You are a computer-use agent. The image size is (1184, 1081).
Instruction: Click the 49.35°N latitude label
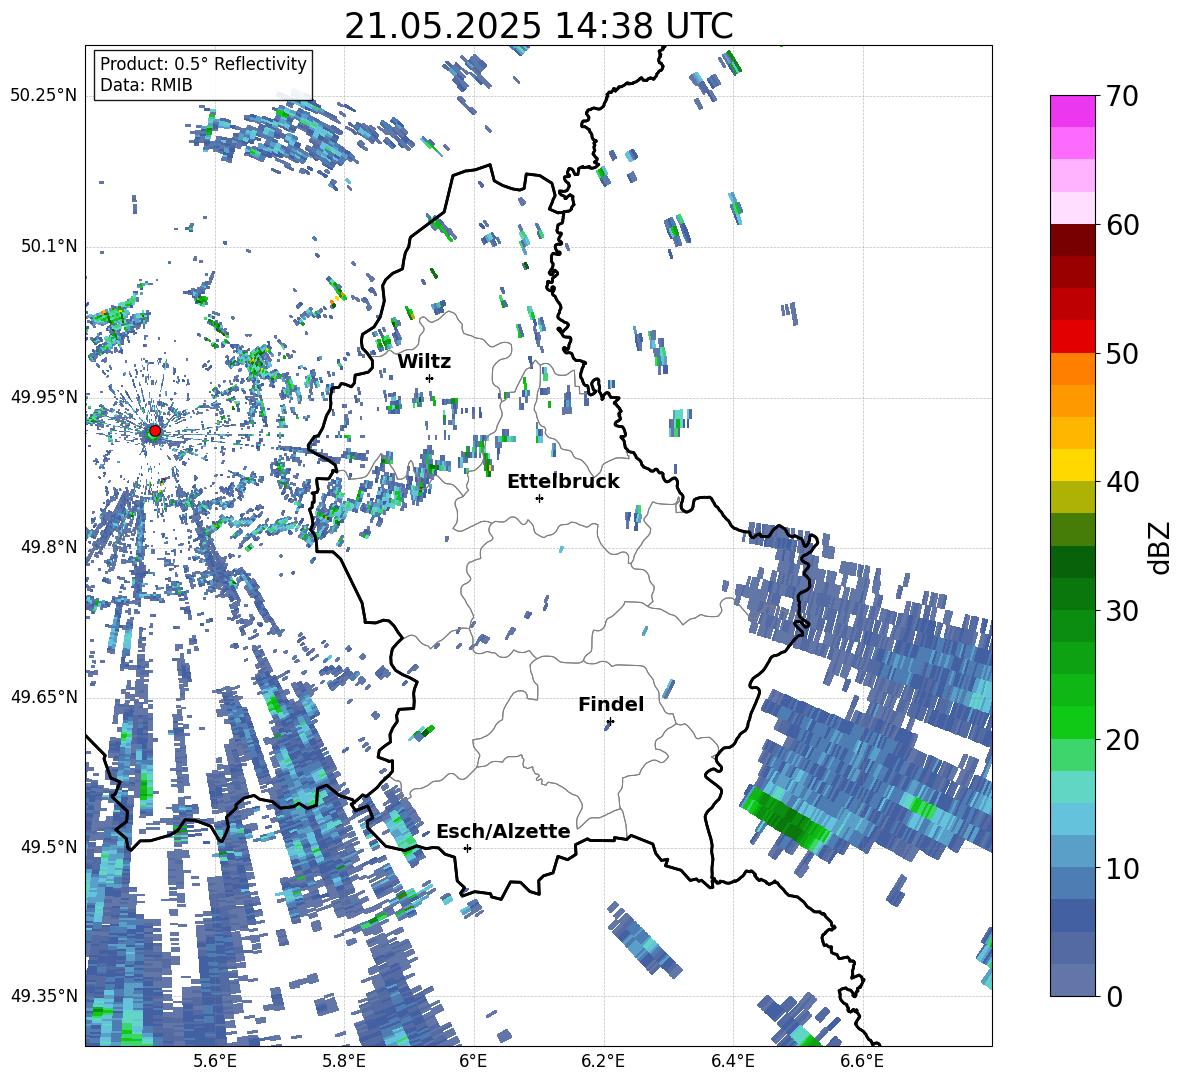pyautogui.click(x=44, y=996)
